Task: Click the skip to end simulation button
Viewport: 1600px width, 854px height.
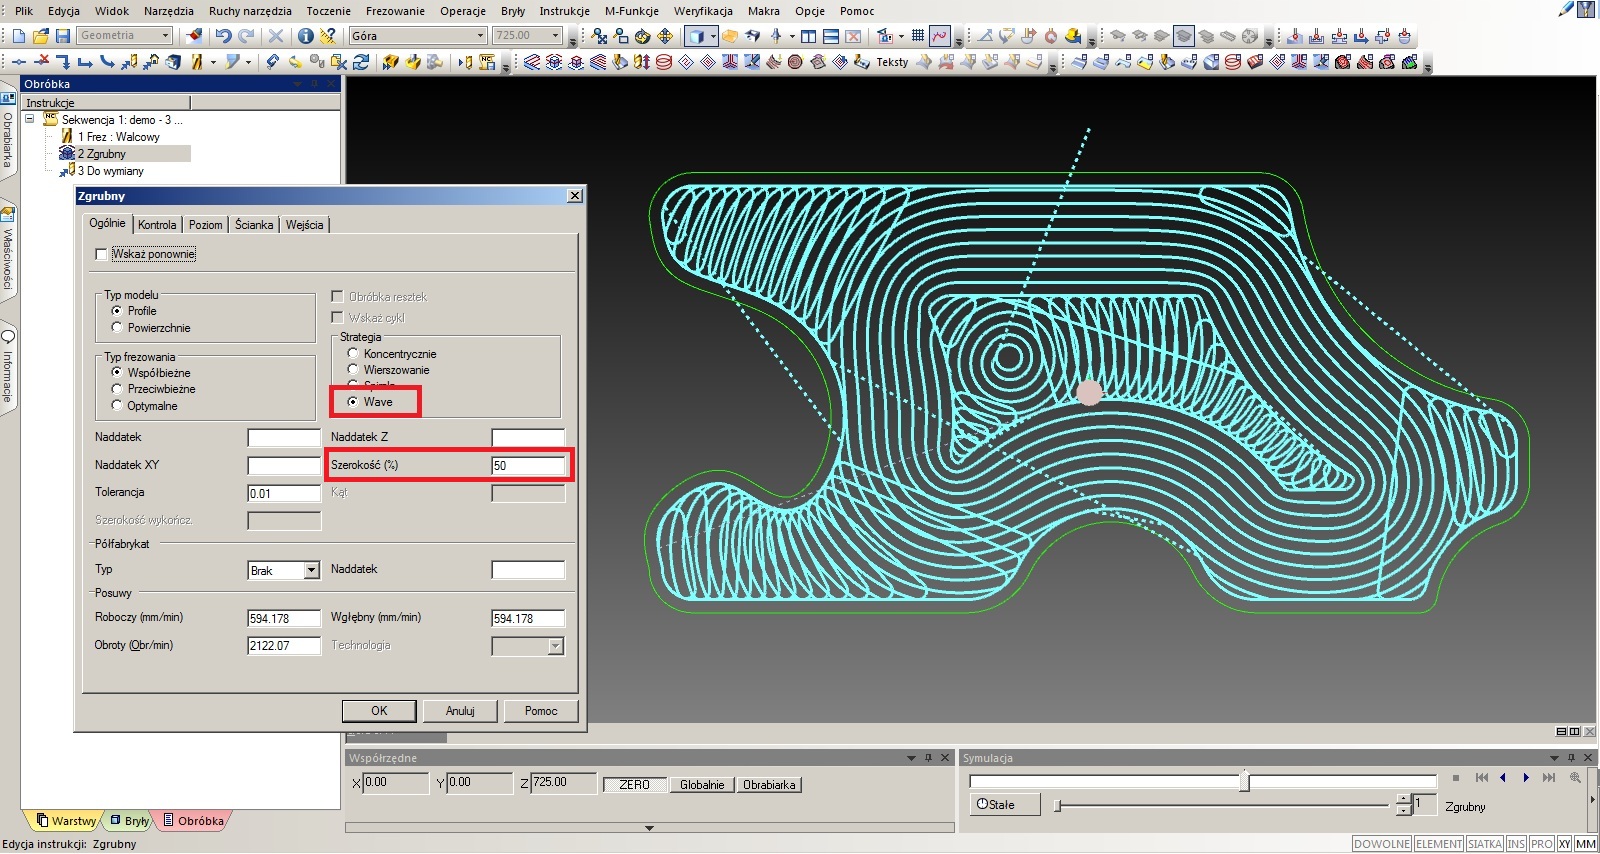Action: coord(1549,777)
